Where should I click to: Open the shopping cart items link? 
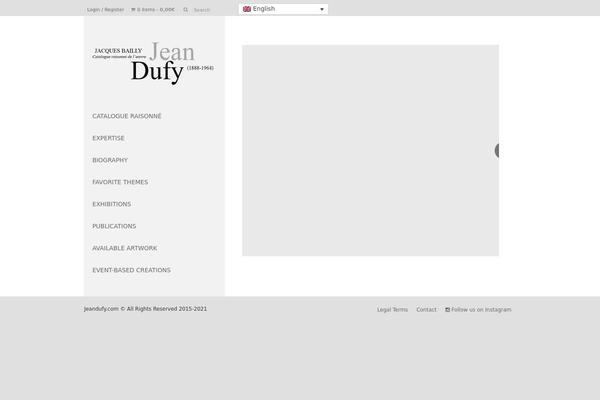pyautogui.click(x=153, y=10)
